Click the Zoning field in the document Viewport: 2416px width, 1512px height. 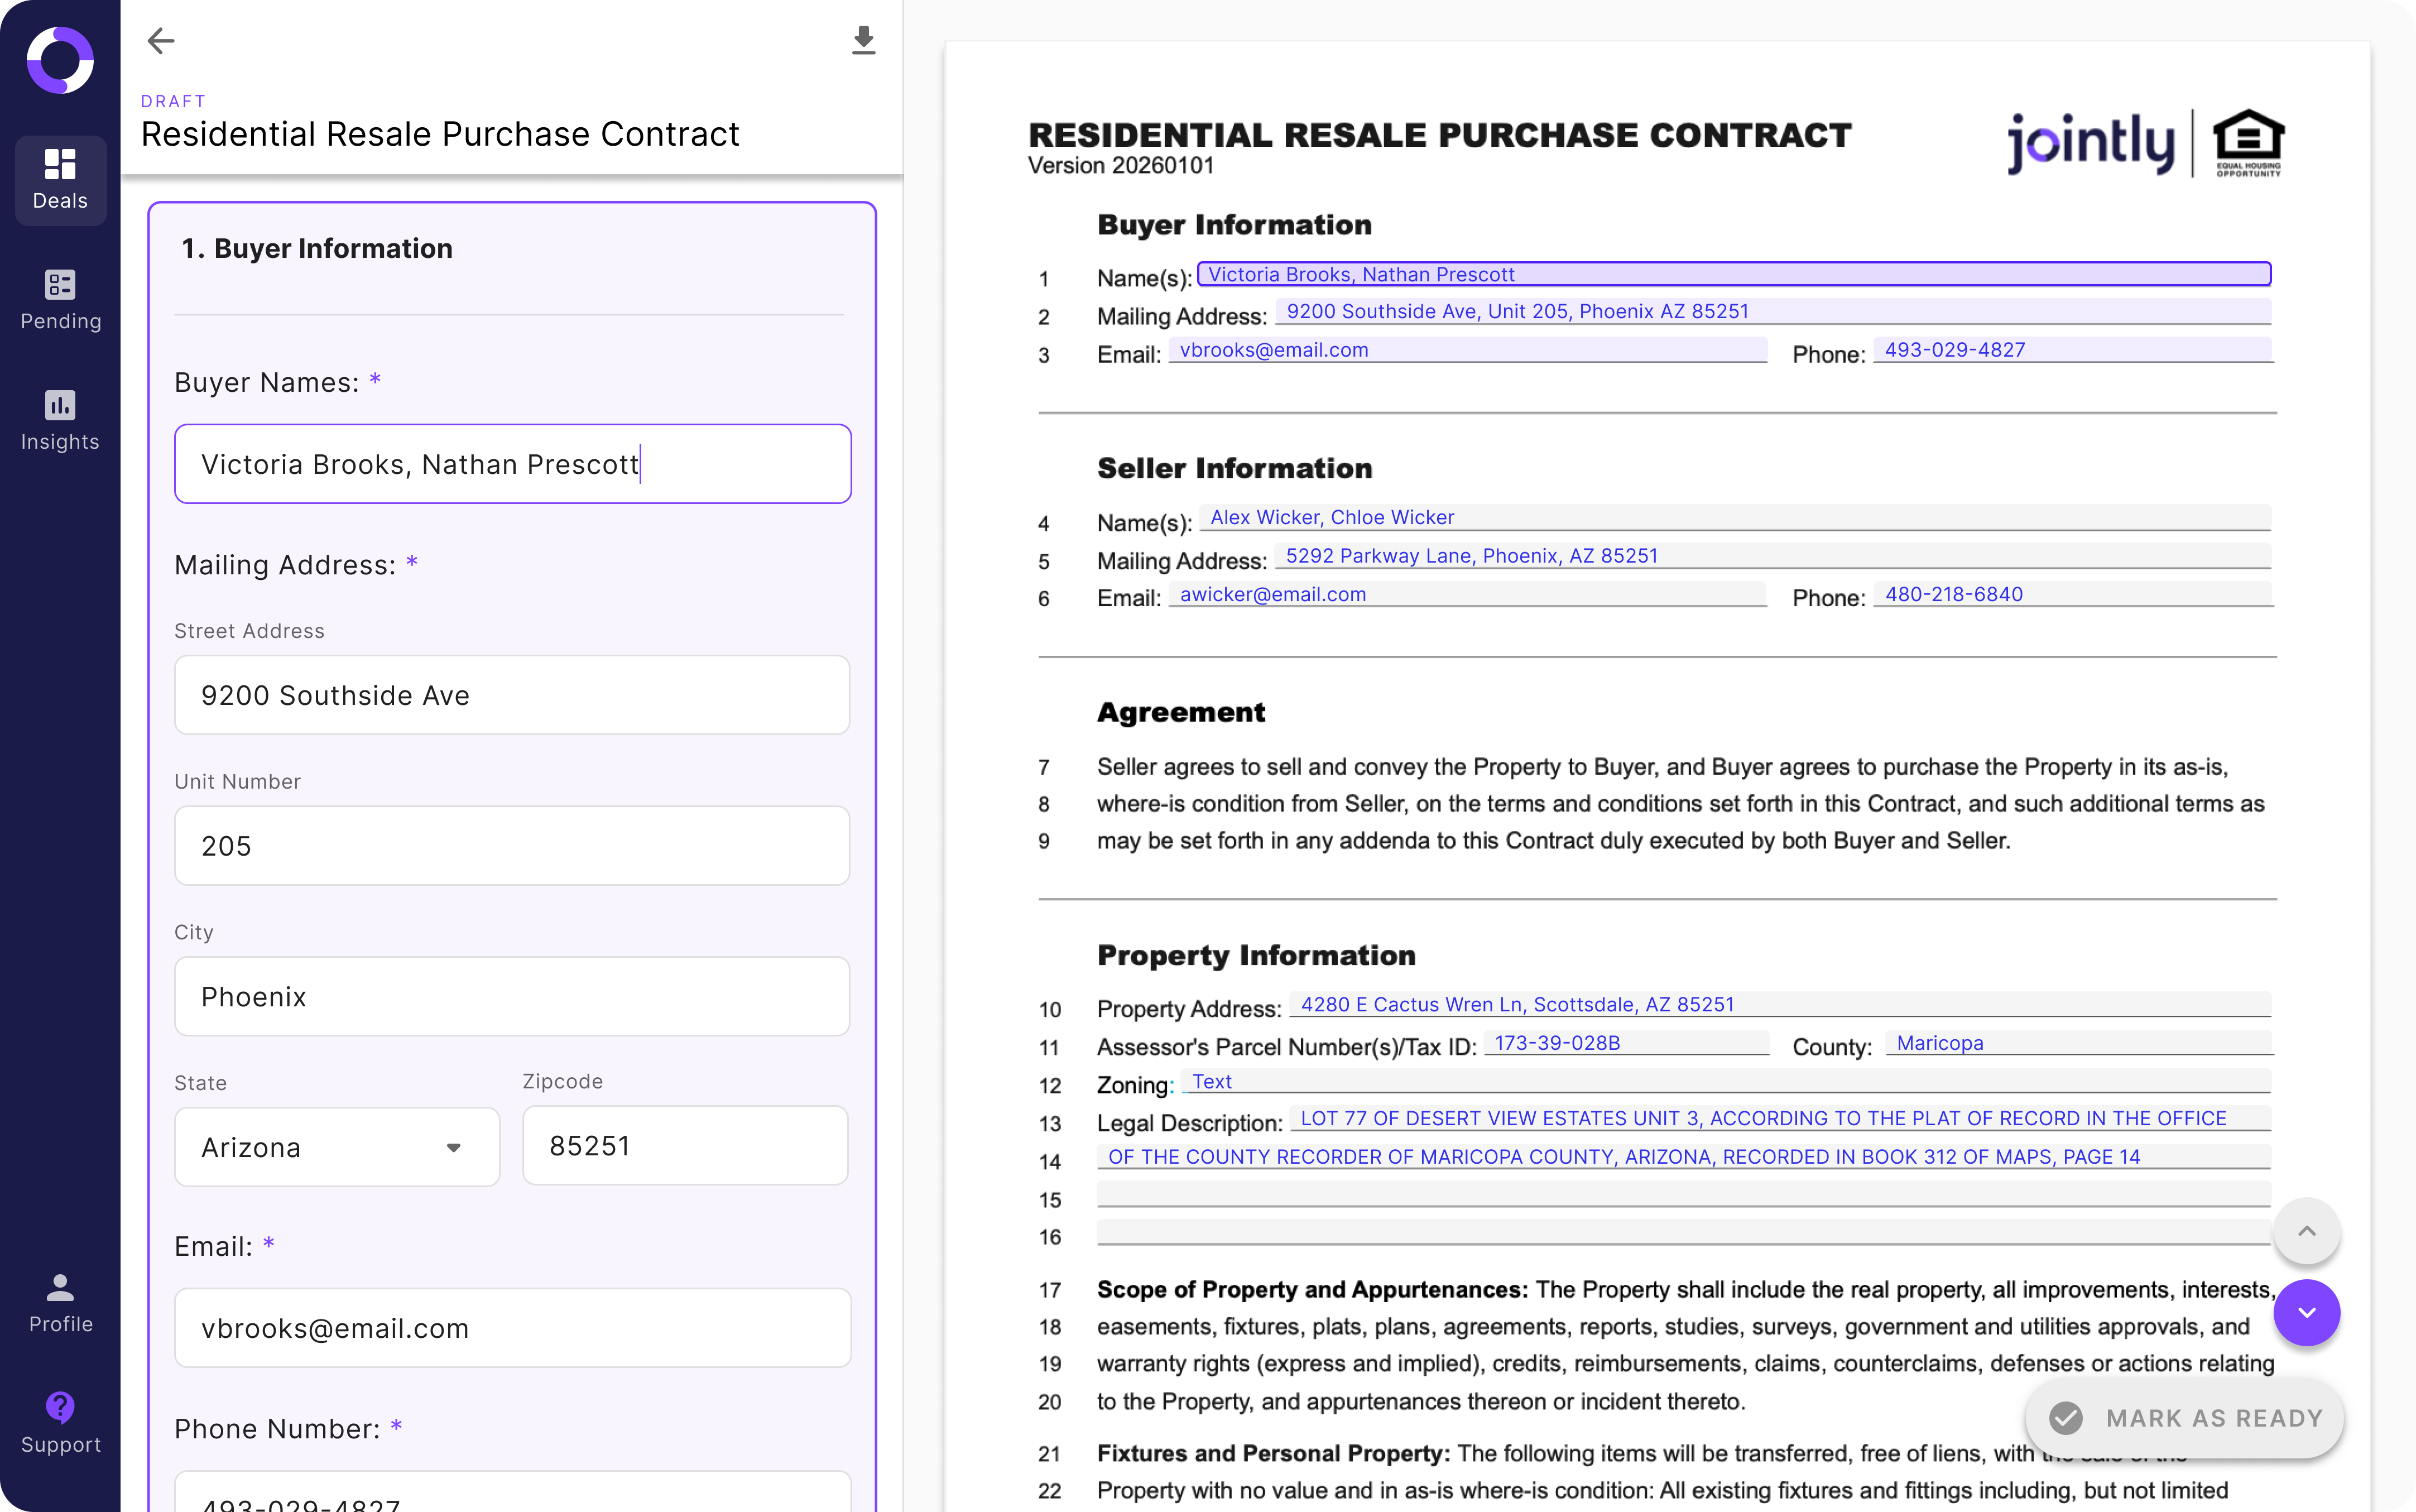tap(1725, 1082)
